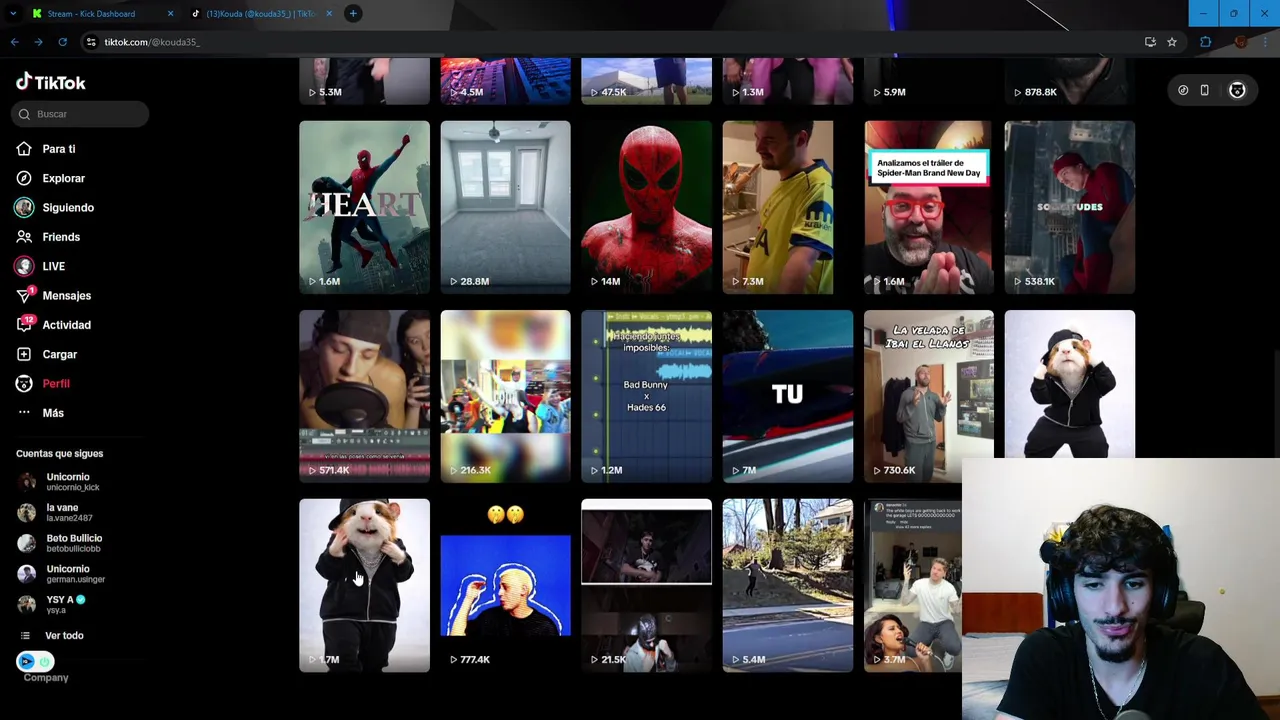Open Para ti feed

point(58,149)
